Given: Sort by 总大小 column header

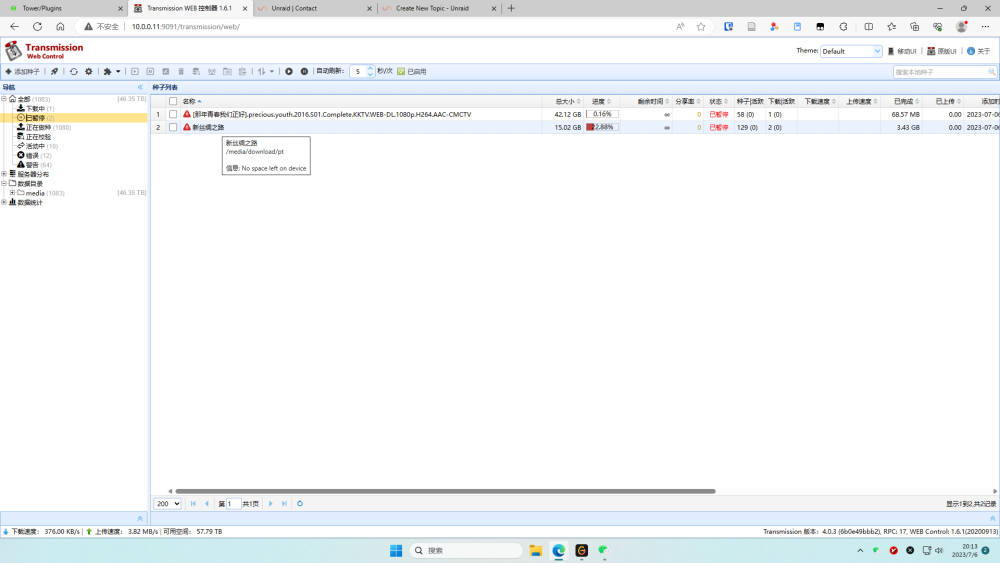Looking at the screenshot, I should (564, 101).
